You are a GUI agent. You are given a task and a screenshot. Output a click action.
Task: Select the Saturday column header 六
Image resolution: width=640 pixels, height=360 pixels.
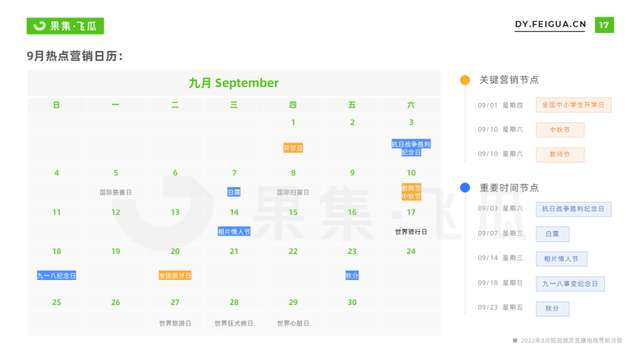coord(411,105)
